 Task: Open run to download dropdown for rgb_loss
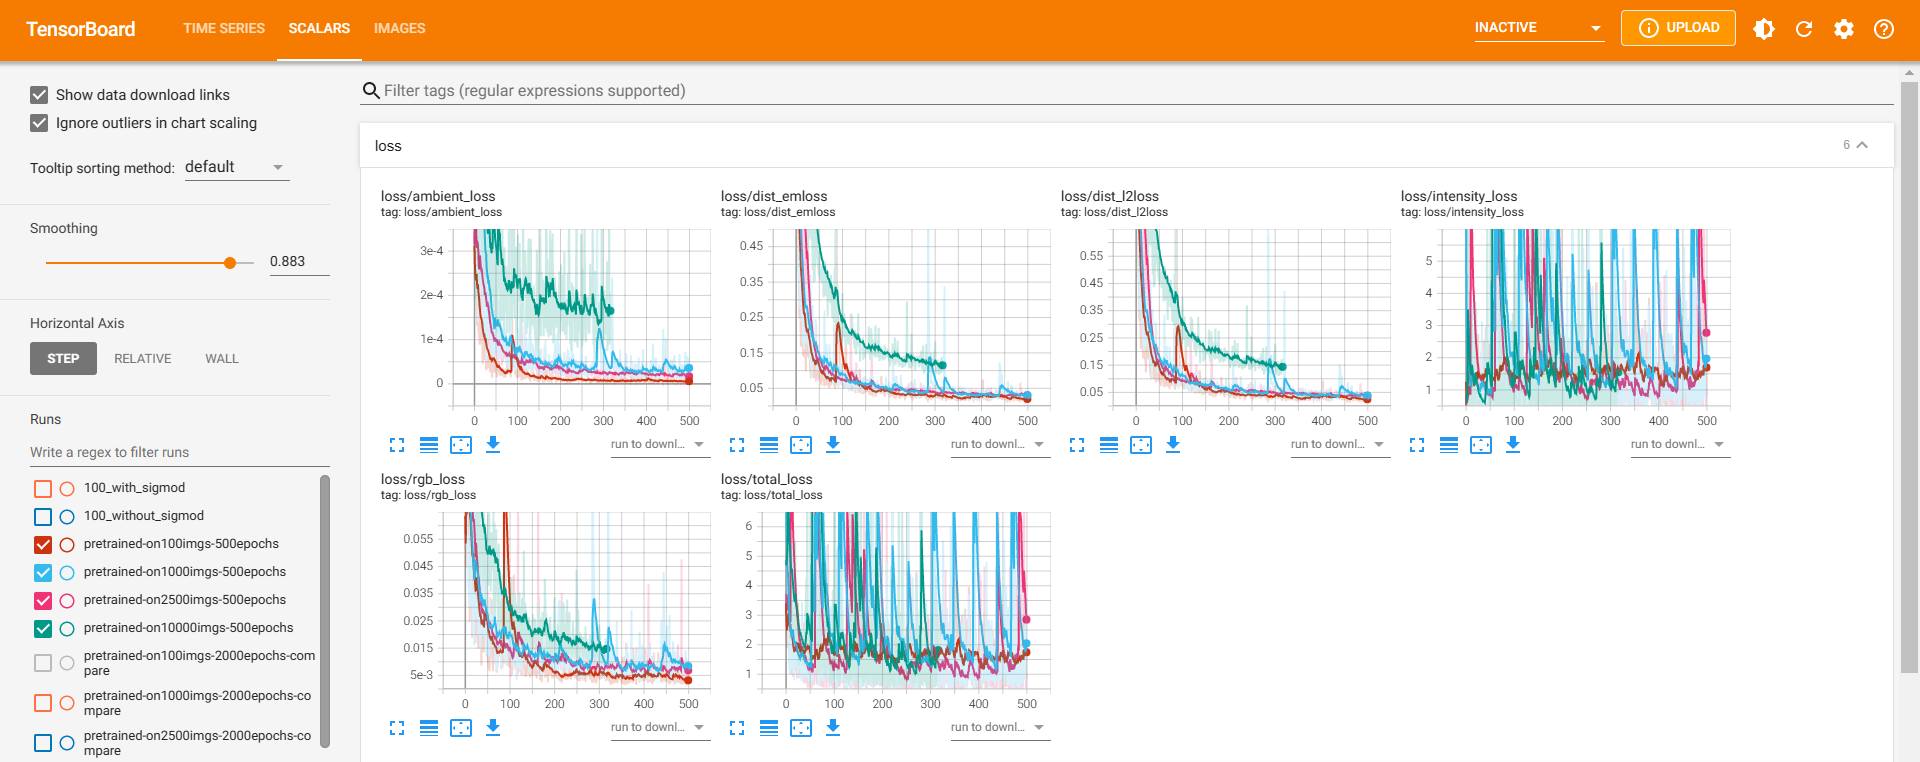click(x=660, y=728)
